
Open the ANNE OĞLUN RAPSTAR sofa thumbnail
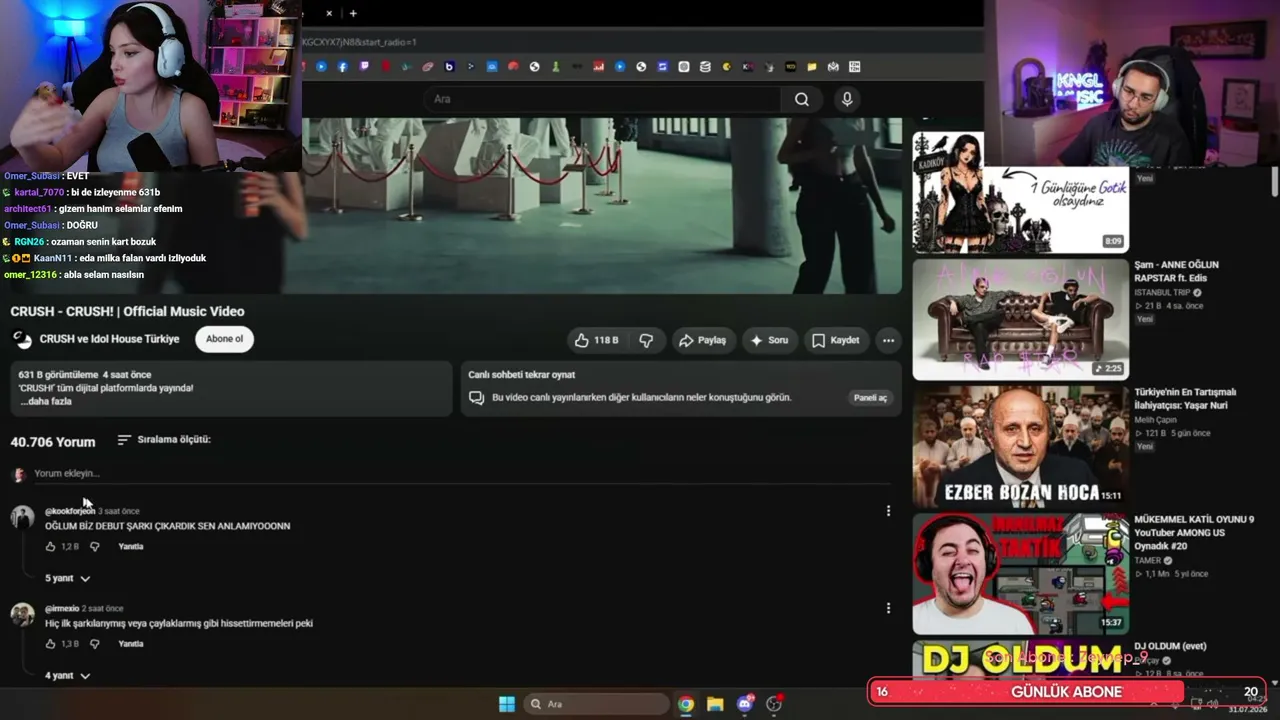[1020, 319]
